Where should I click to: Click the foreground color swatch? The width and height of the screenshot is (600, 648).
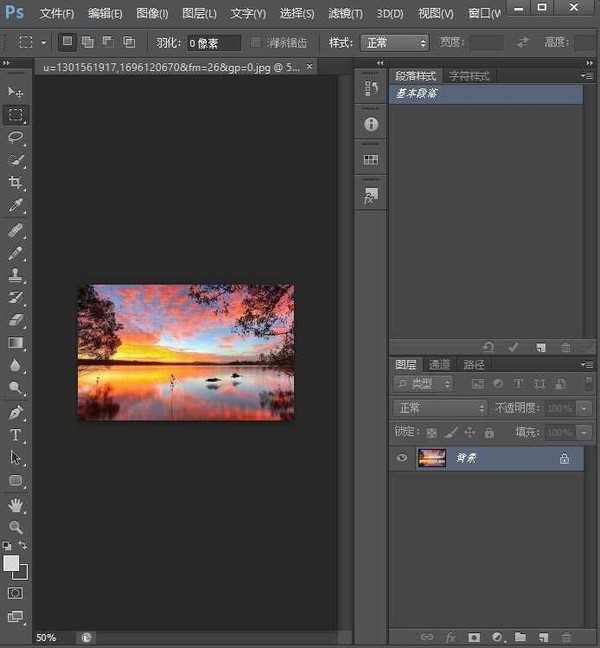coord(12,564)
